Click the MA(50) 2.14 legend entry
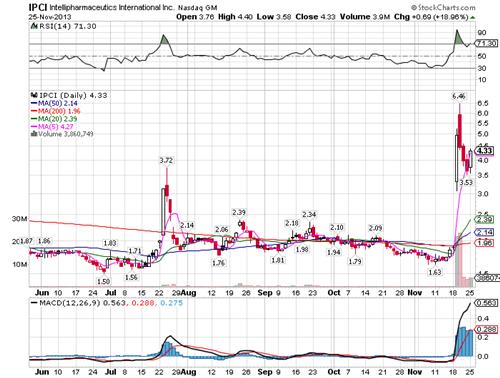Screen dimensions: 500x378 coord(54,103)
